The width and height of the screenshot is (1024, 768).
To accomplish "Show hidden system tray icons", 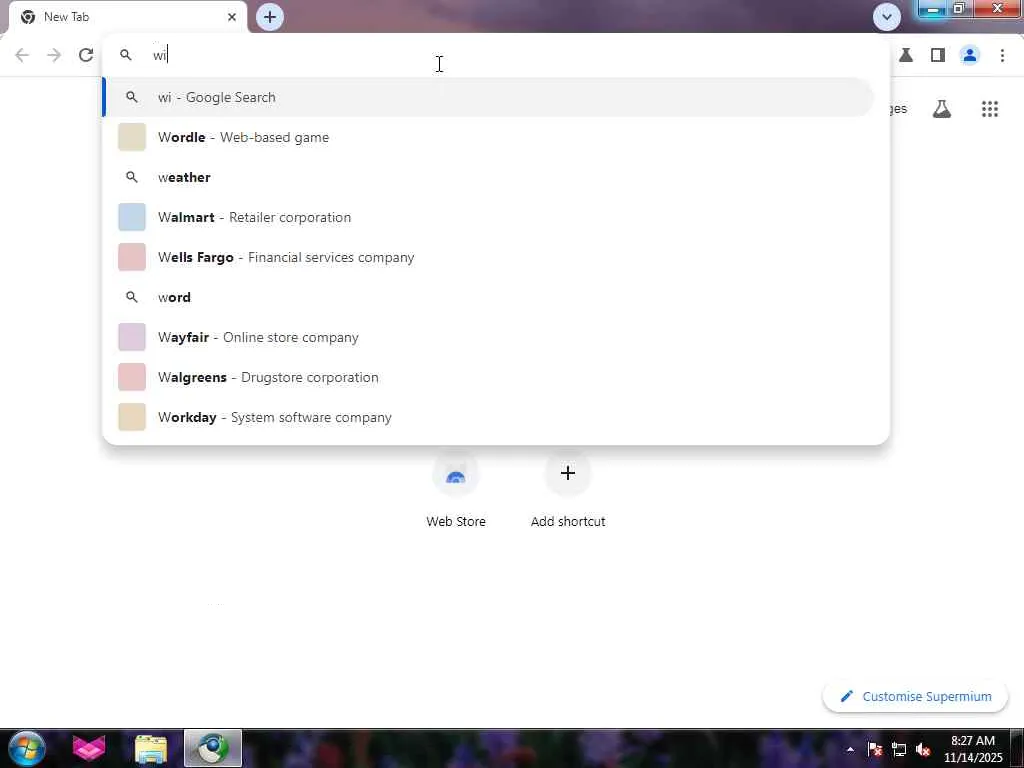I will pyautogui.click(x=850, y=749).
